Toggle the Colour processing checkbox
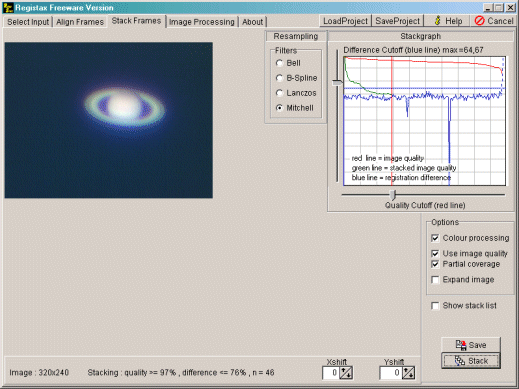 click(x=435, y=238)
